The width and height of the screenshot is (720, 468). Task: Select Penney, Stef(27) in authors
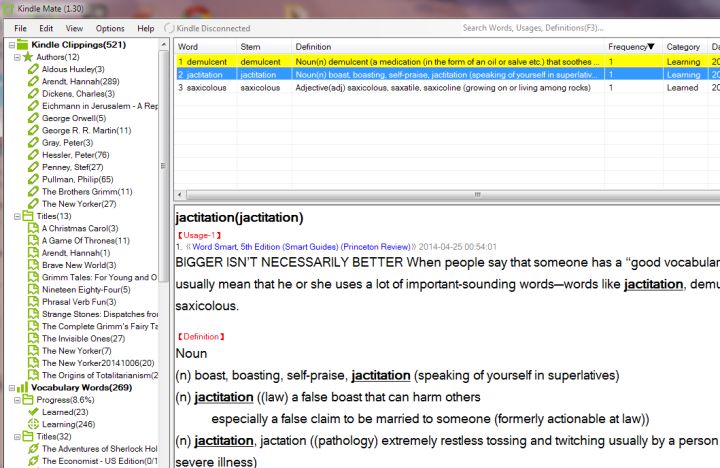(x=73, y=167)
